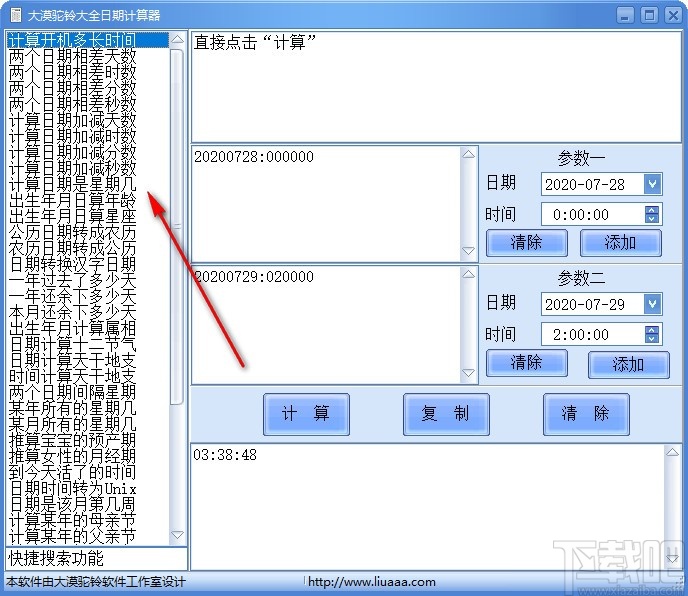Image resolution: width=688 pixels, height=596 pixels.
Task: Select 出生年月计算属相 in list
Action: pyautogui.click(x=88, y=329)
